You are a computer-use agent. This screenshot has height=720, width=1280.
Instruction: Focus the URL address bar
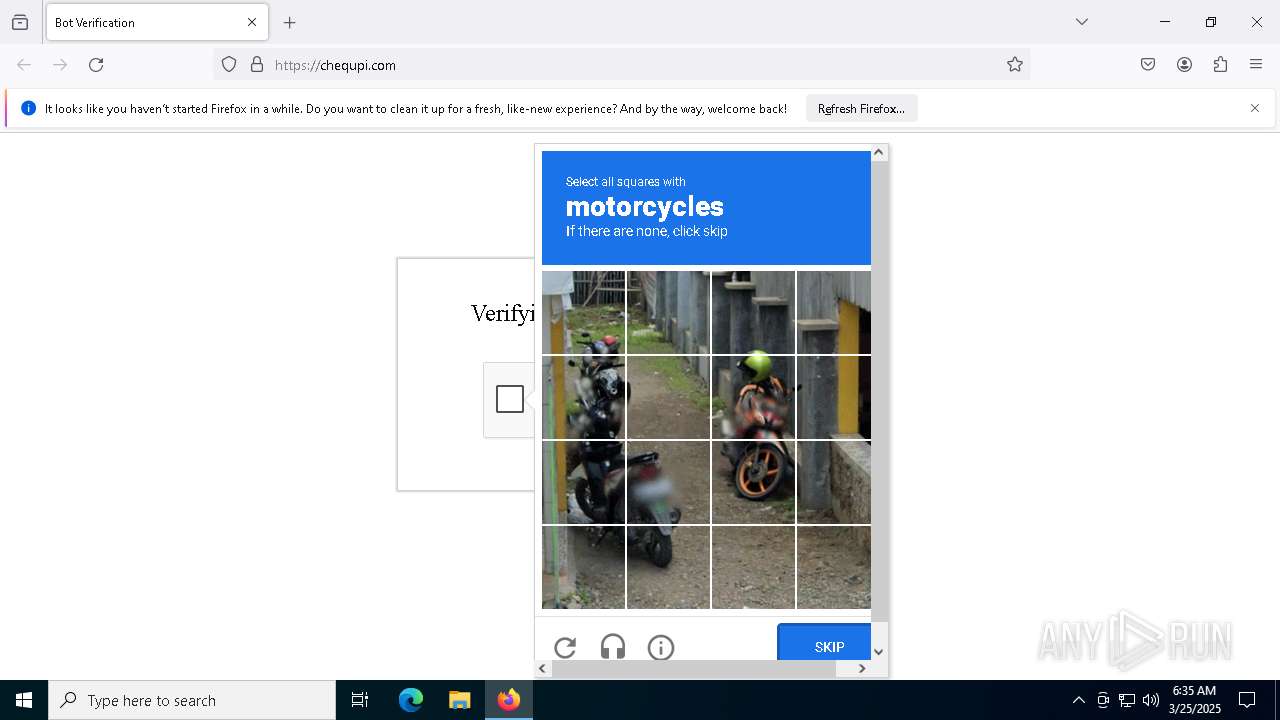[x=620, y=65]
